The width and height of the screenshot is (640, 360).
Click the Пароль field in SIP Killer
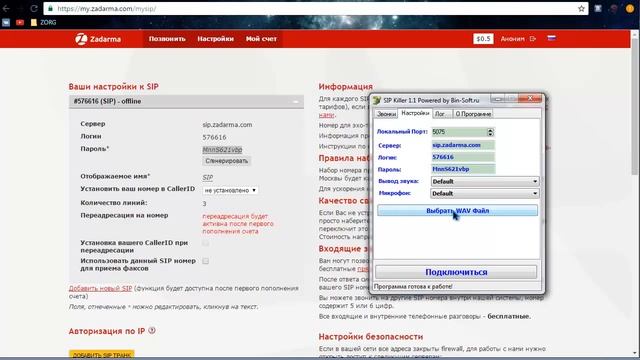click(463, 169)
